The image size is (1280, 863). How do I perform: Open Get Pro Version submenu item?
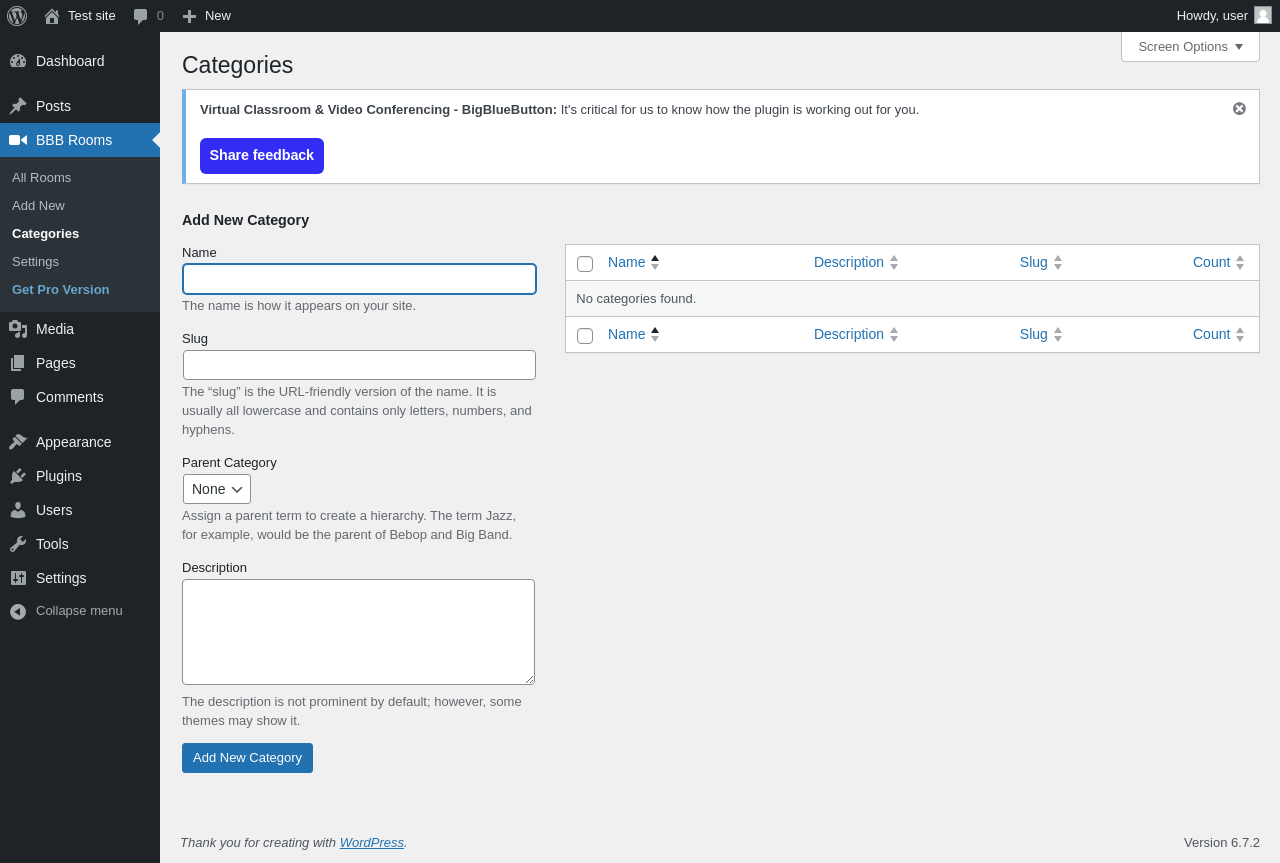pos(61,290)
